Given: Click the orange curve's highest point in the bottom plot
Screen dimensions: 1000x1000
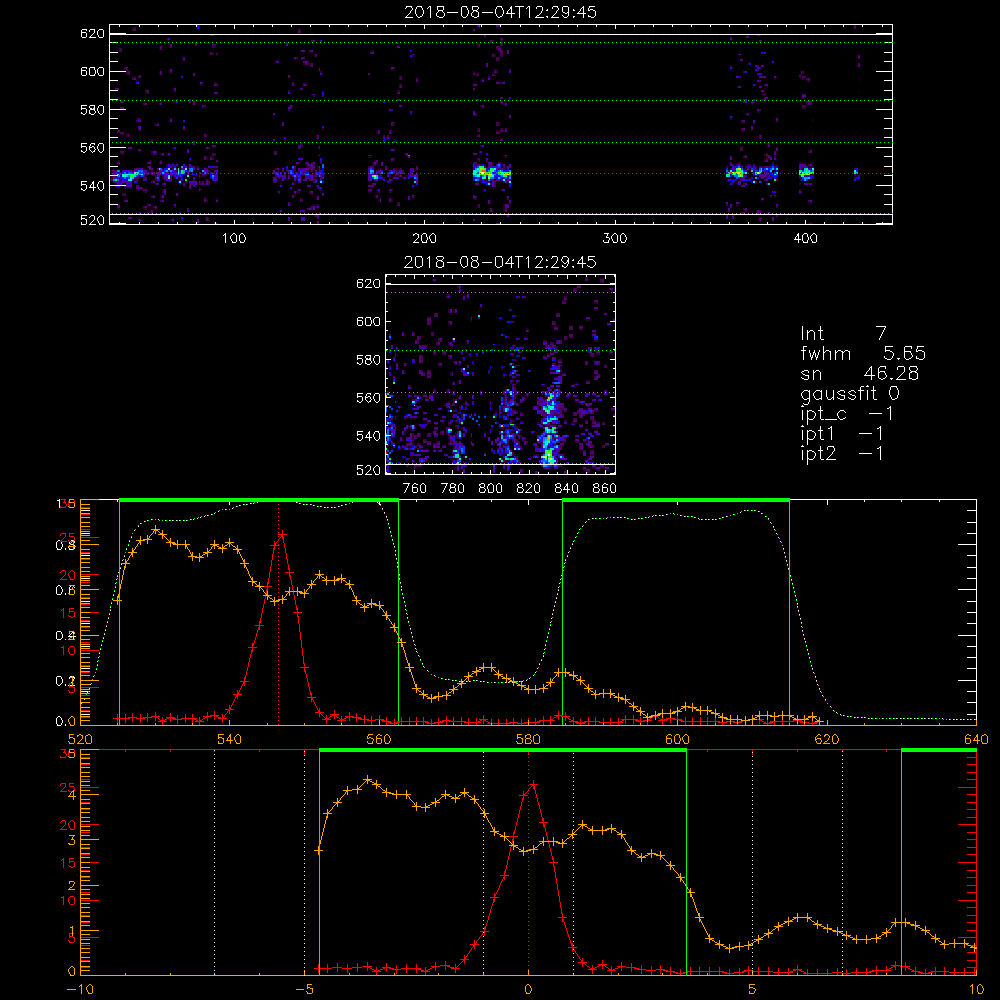Looking at the screenshot, I should click(x=368, y=780).
